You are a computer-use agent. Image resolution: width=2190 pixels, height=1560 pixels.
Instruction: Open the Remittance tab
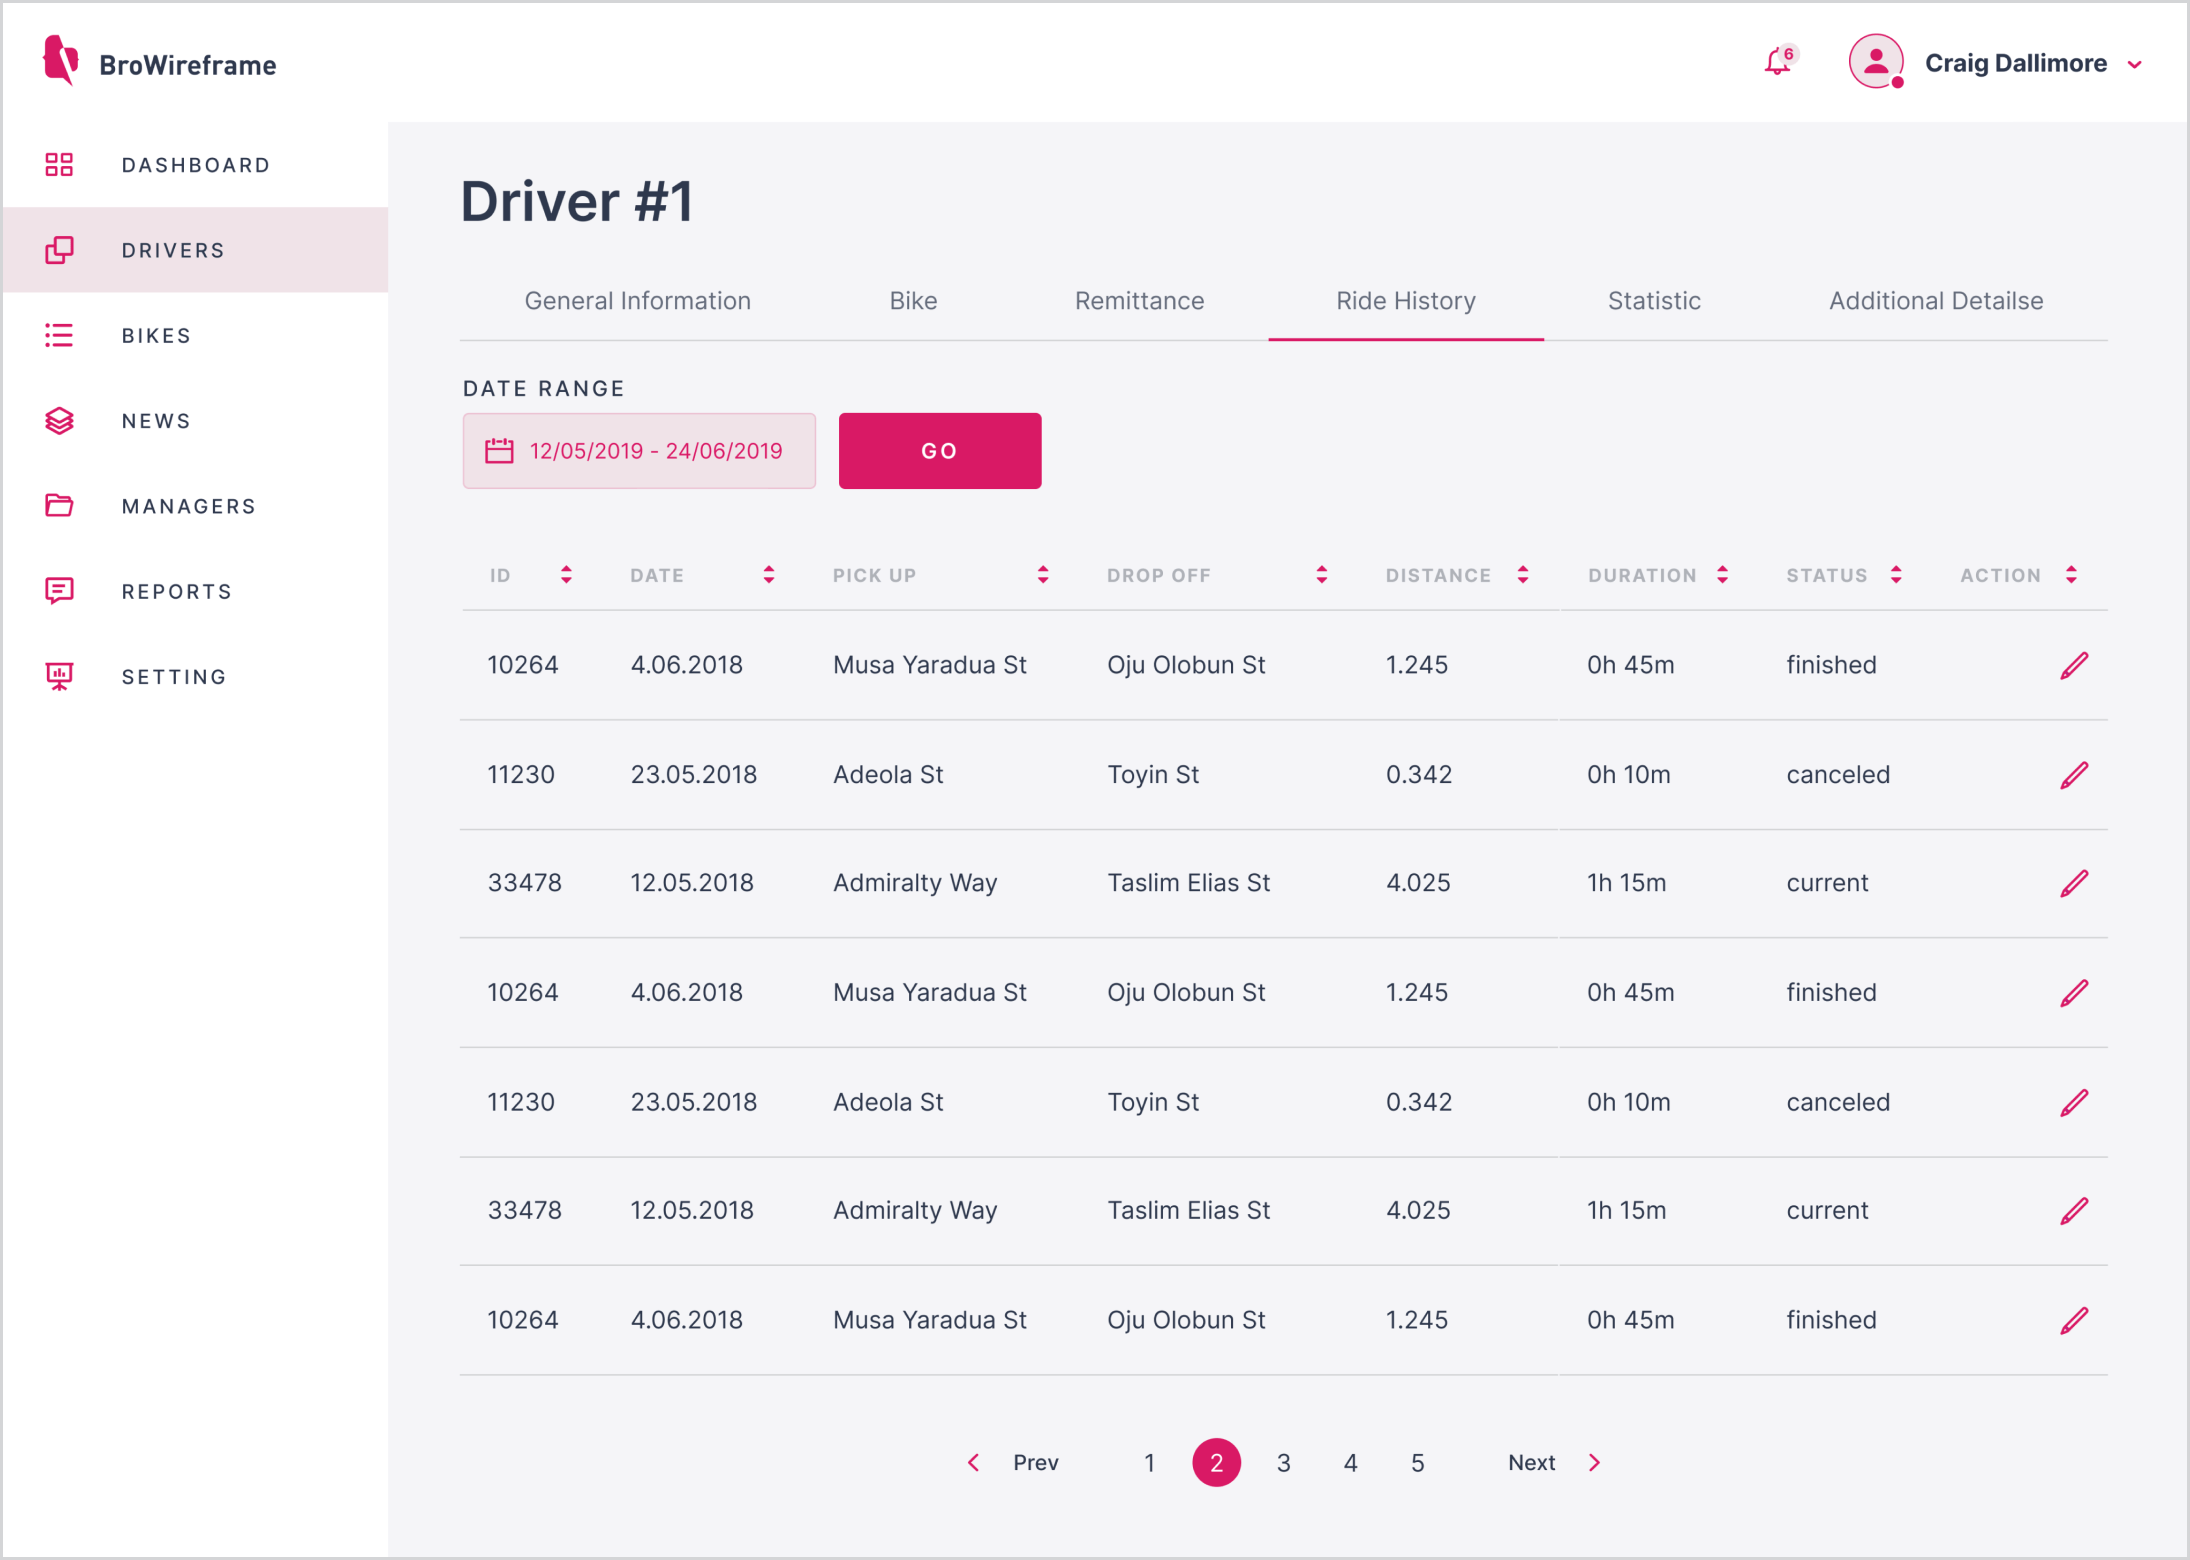(x=1139, y=301)
